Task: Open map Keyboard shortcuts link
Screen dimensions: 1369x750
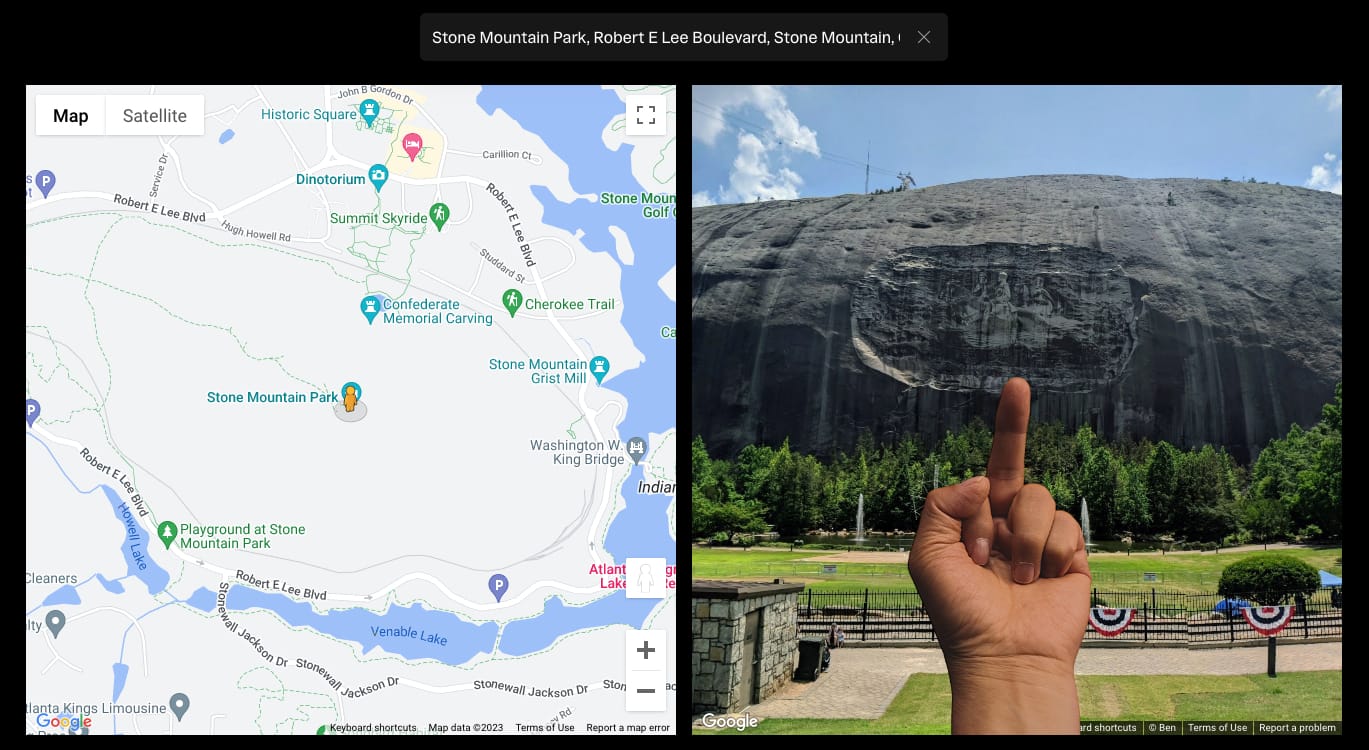Action: (x=373, y=728)
